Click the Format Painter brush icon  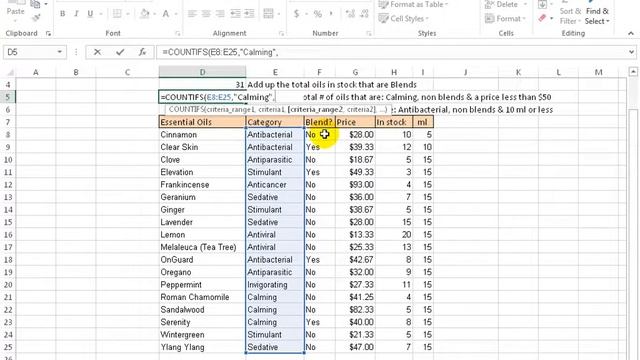coord(36,17)
